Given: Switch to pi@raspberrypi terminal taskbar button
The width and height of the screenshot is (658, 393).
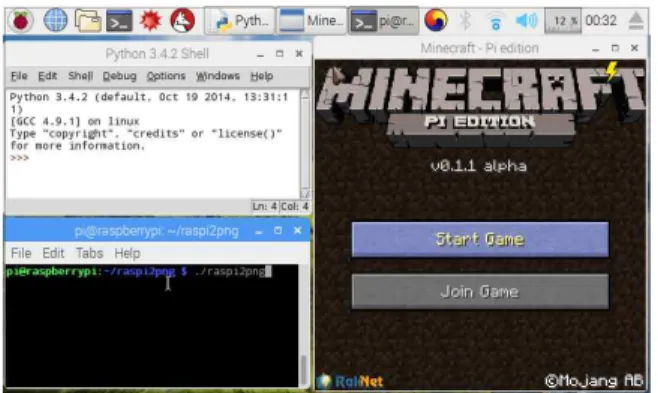Looking at the screenshot, I should click(384, 21).
